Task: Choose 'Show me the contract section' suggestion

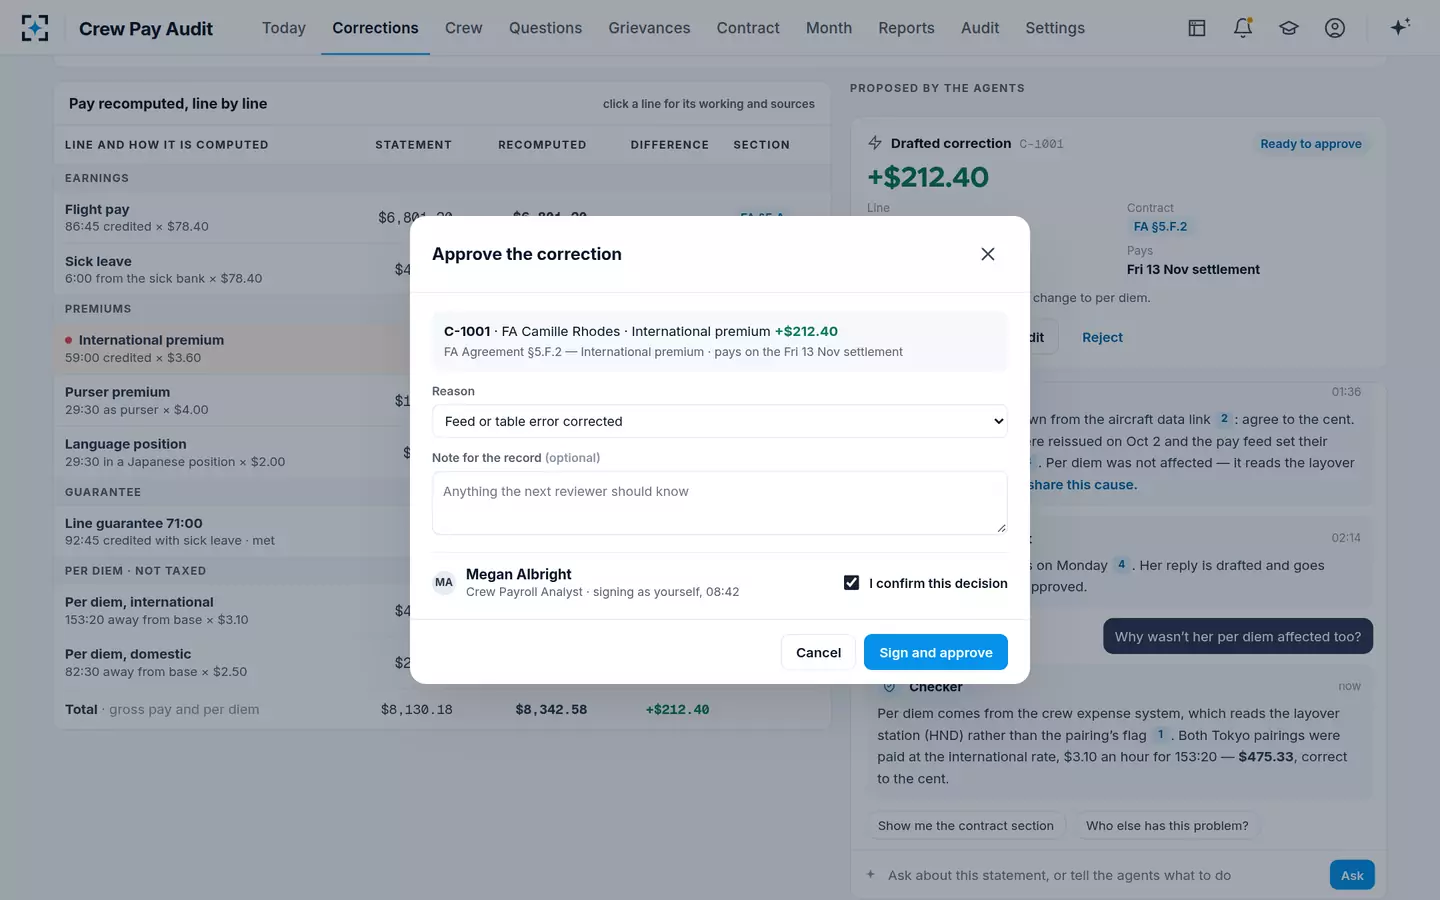Action: pos(966,826)
